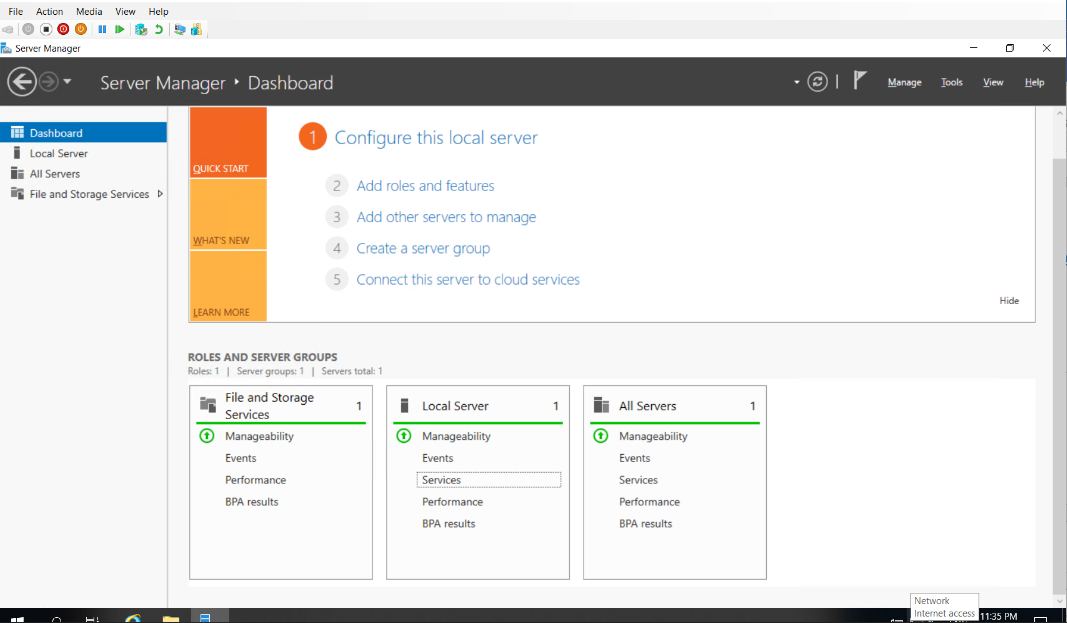
Task: Click green Manageability icon in Local Server tile
Action: [404, 436]
